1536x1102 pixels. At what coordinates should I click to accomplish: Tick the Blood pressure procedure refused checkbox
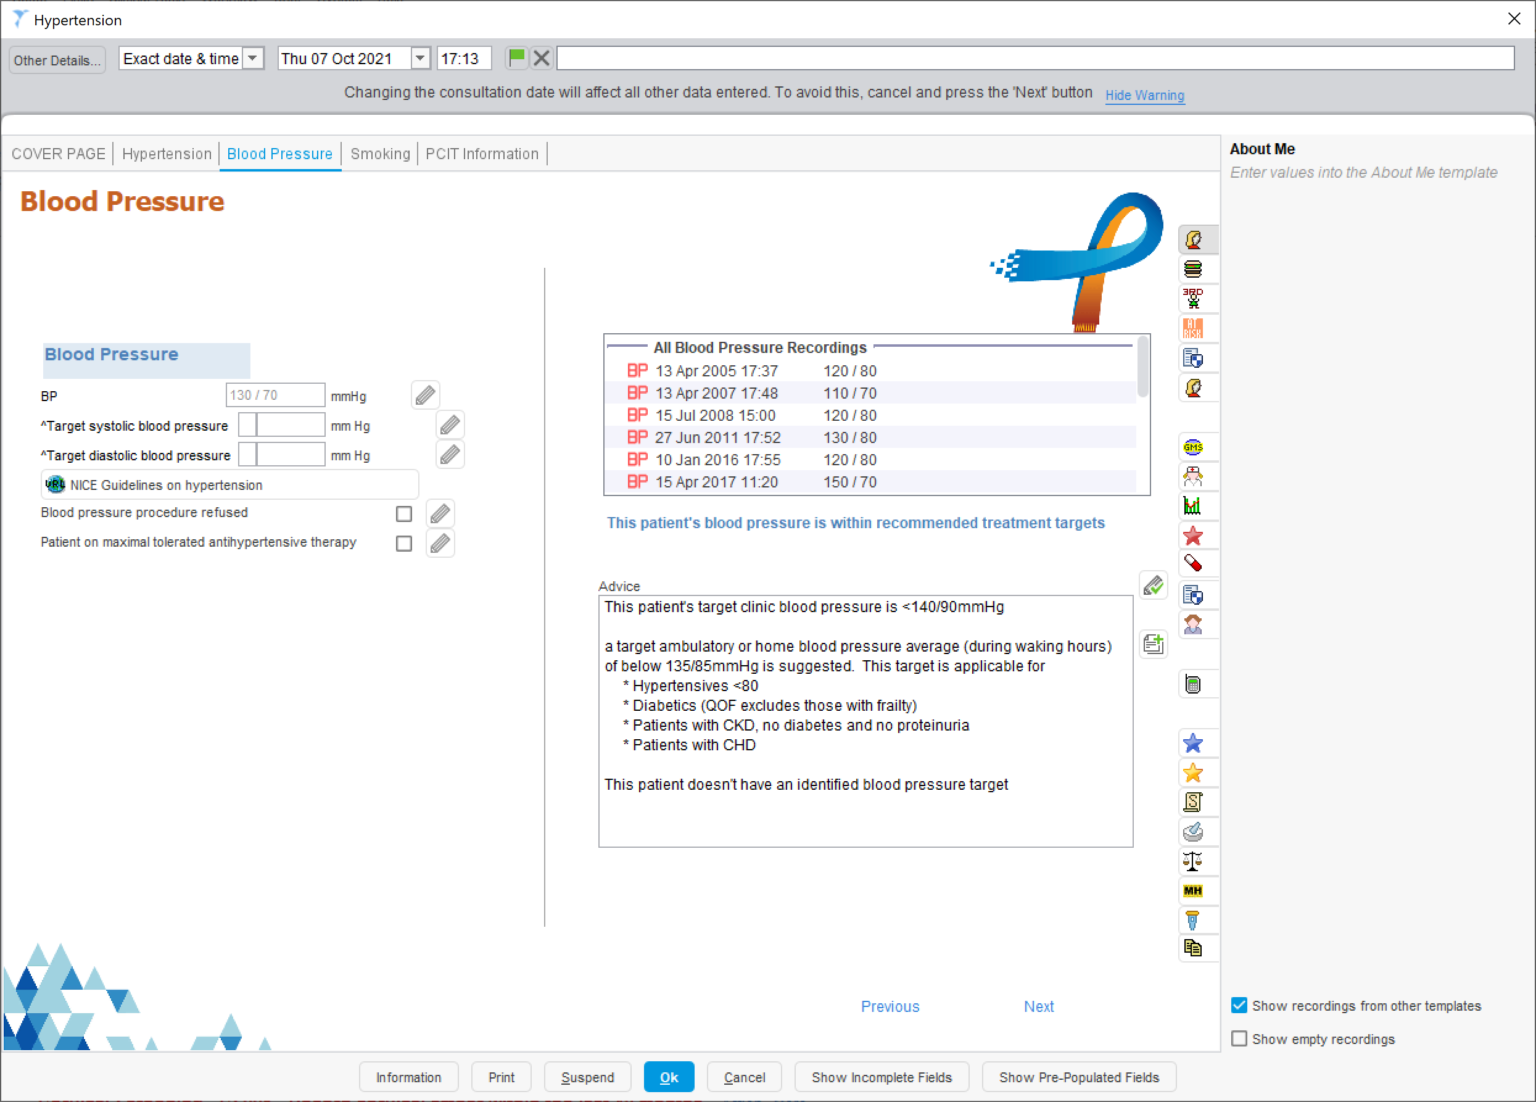click(x=404, y=513)
